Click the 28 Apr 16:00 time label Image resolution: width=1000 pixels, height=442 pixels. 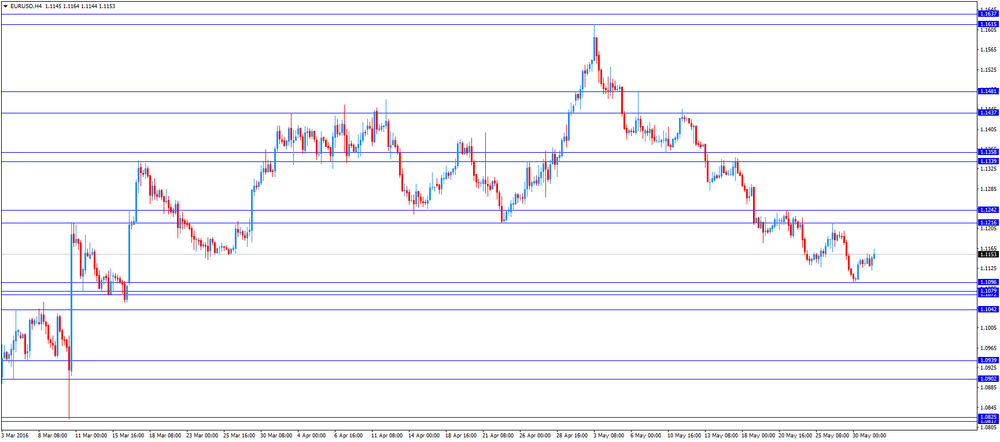(572, 435)
